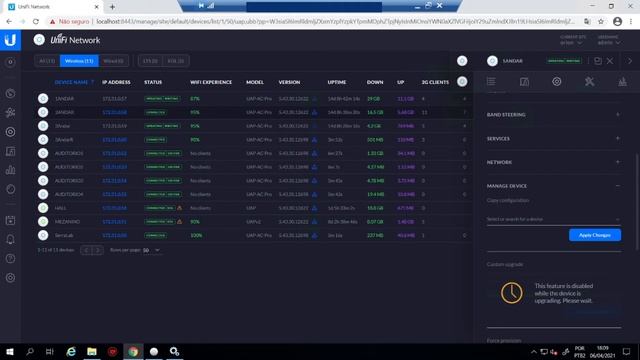Open the select or search for a device dropdown
640x360 pixels.
(x=553, y=219)
